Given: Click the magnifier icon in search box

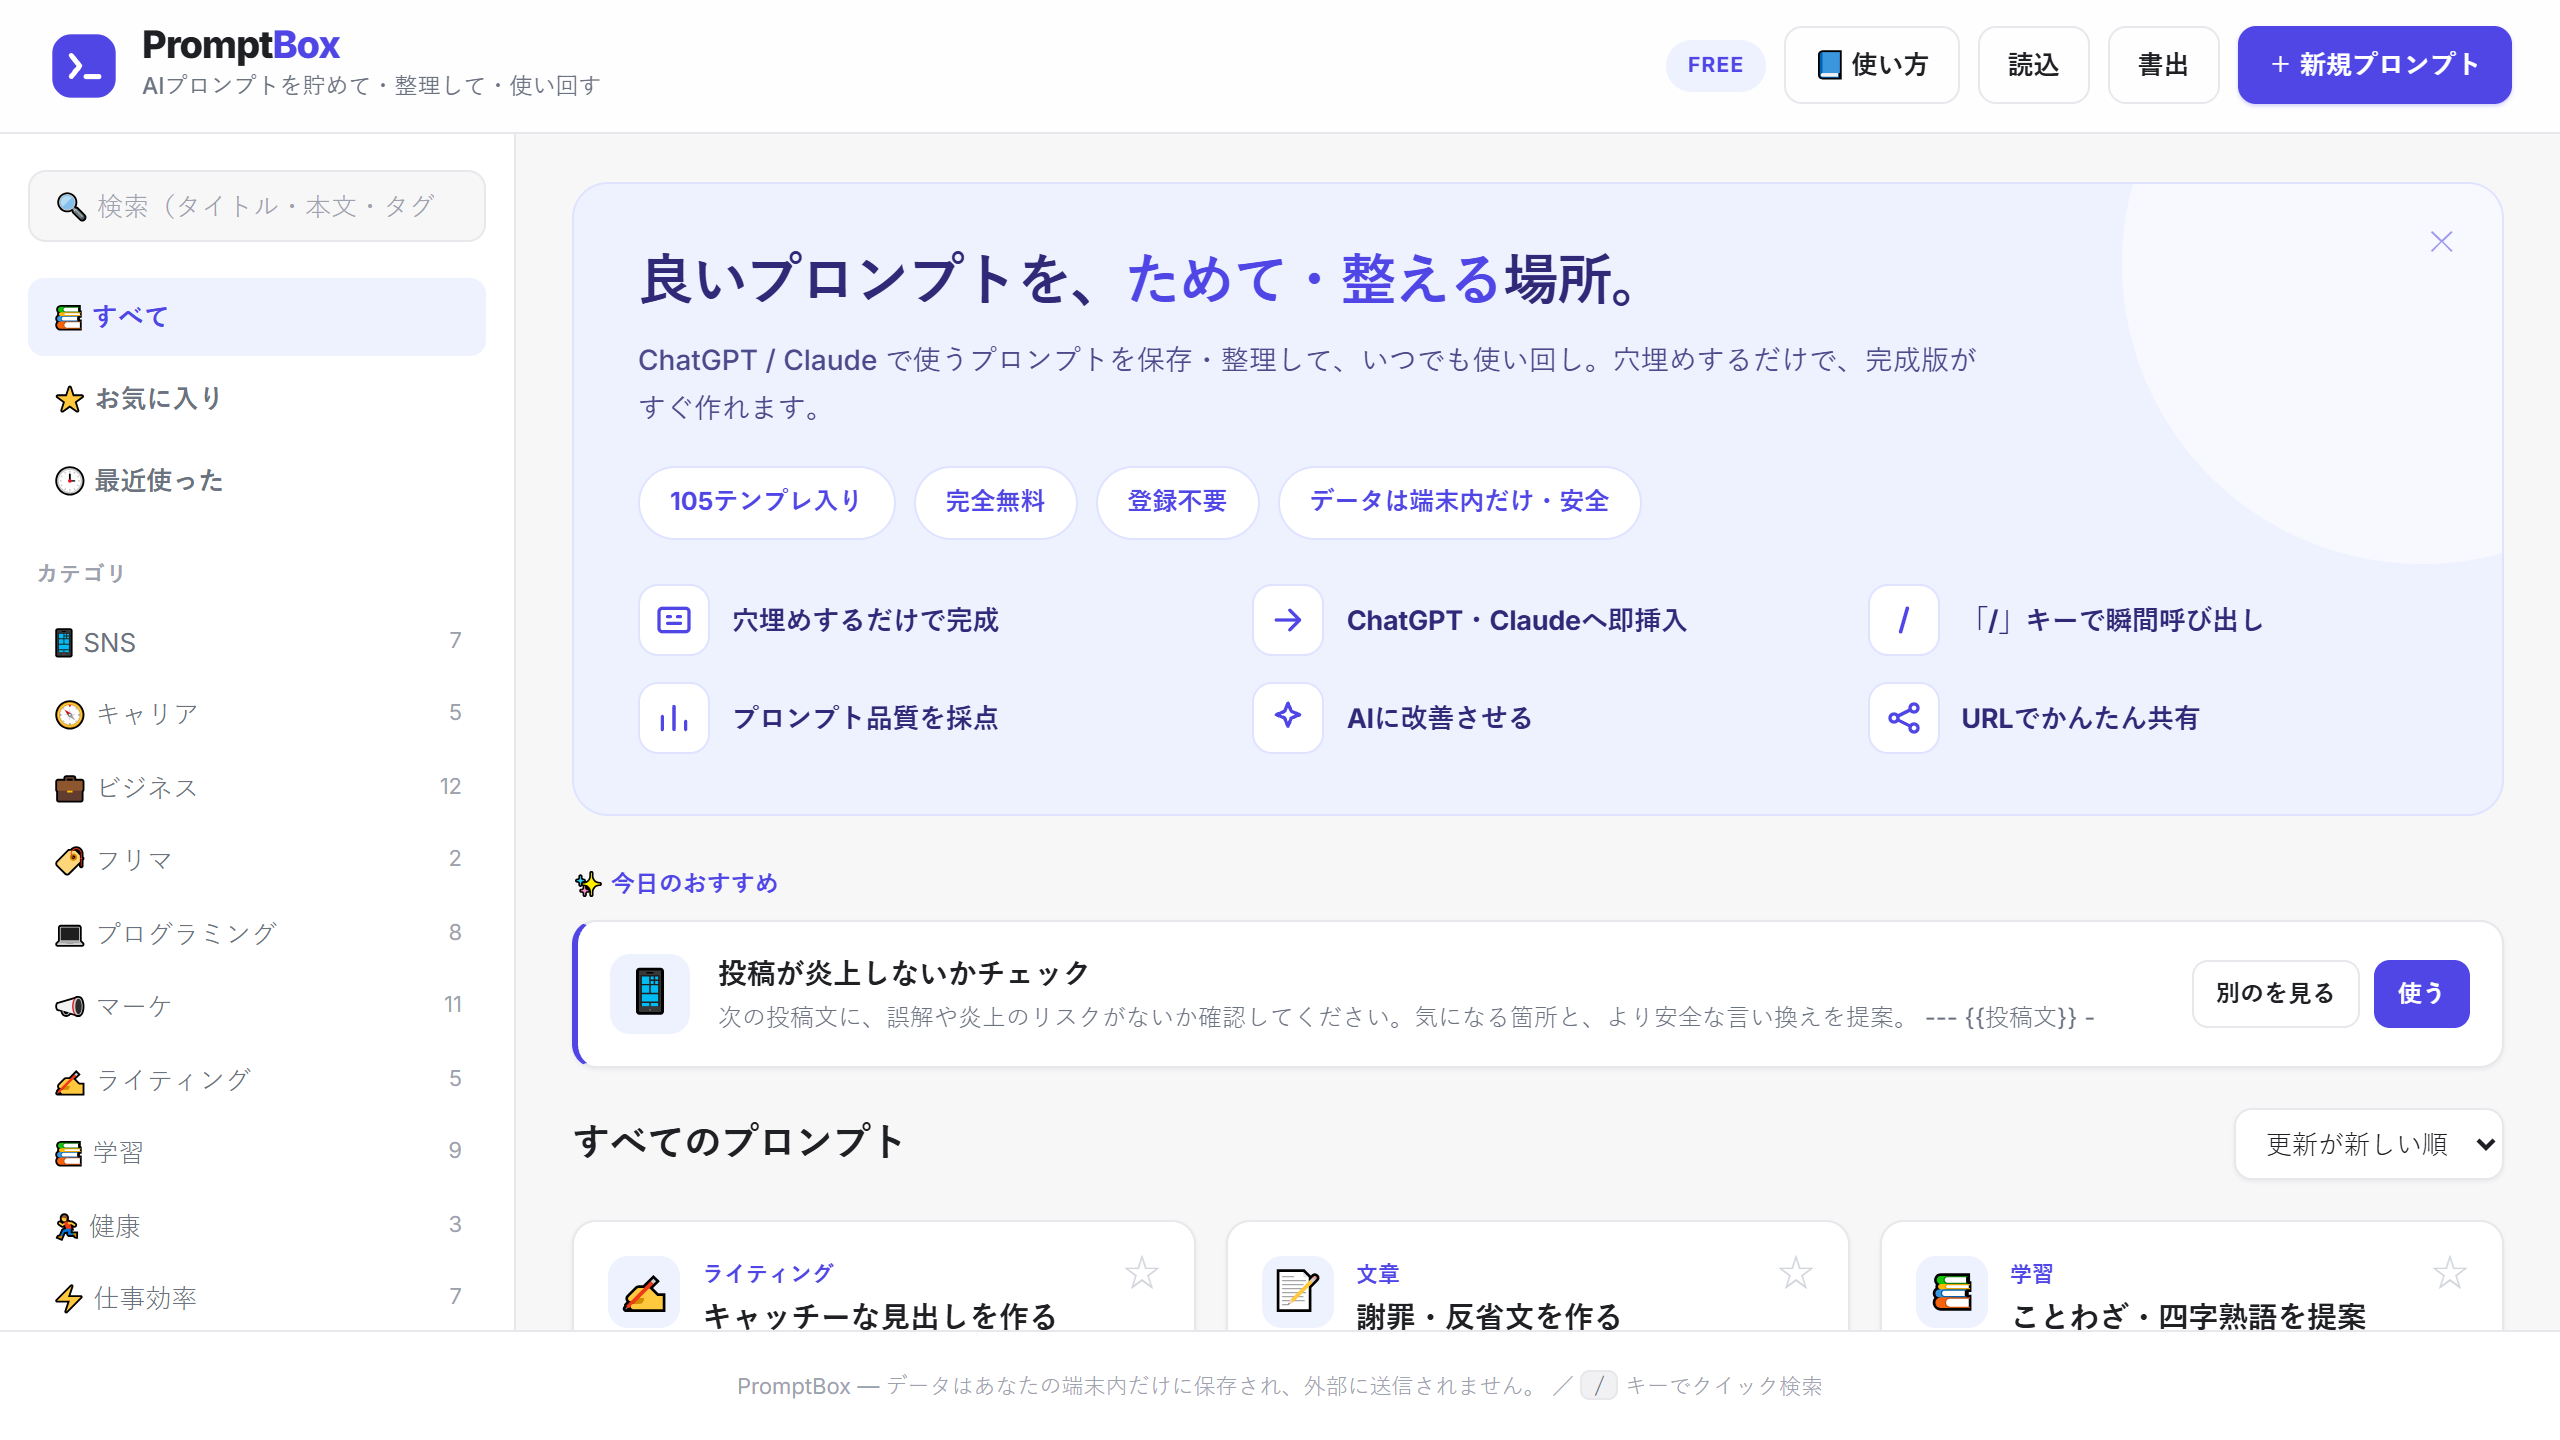Looking at the screenshot, I should (70, 206).
